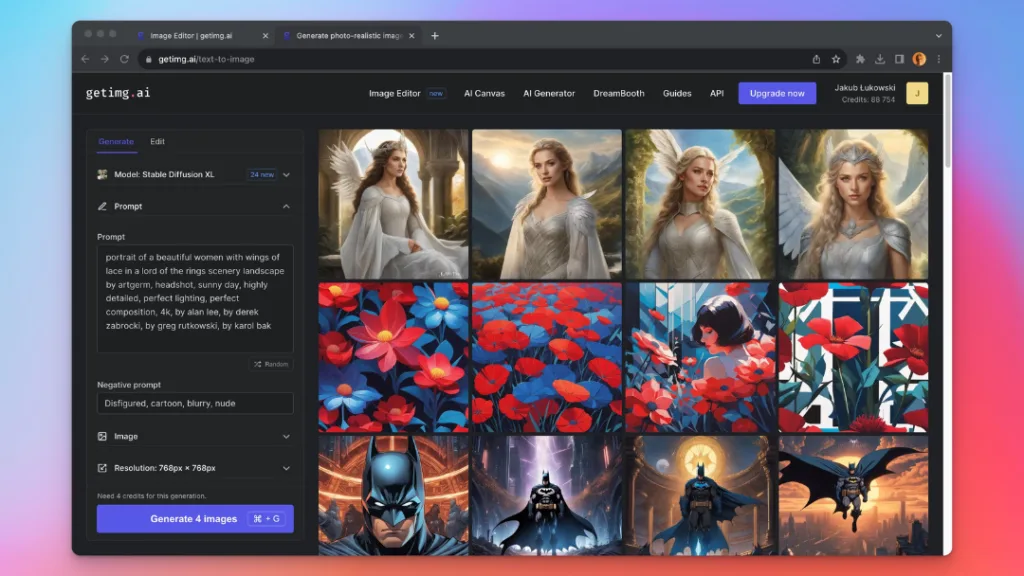Open the tab search chevron in the tab bar
This screenshot has height=576, width=1024.
tap(938, 36)
